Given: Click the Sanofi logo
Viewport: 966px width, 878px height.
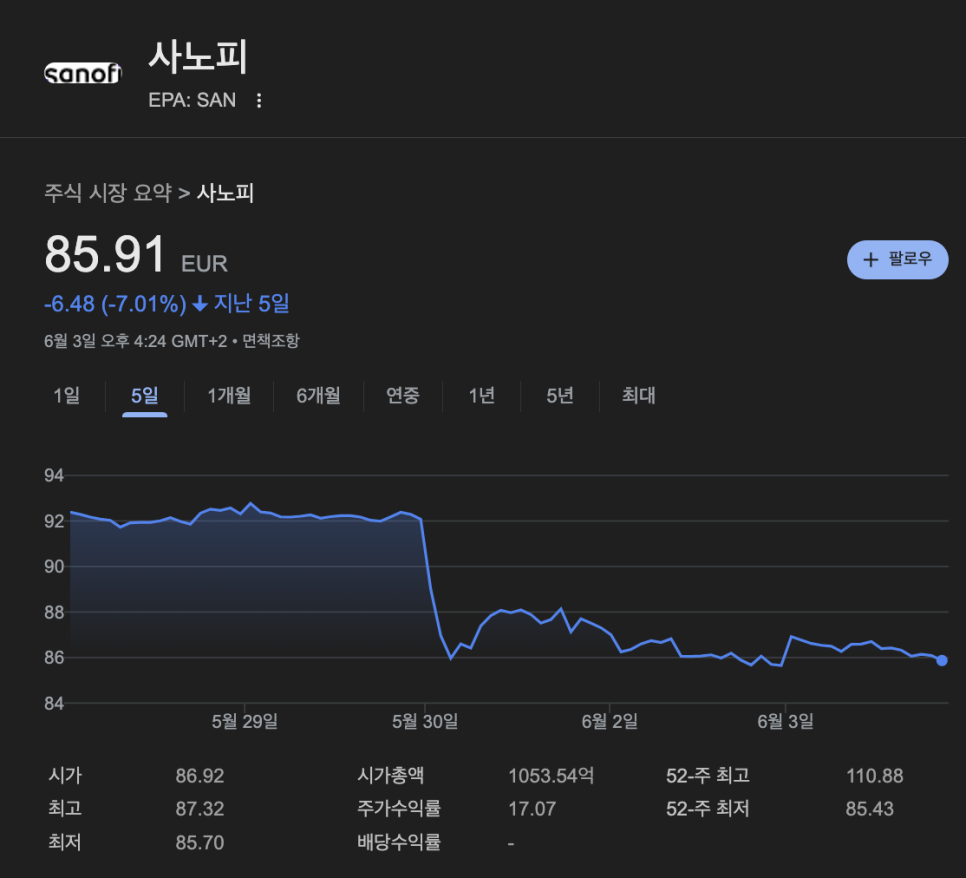Looking at the screenshot, I should pos(83,73).
